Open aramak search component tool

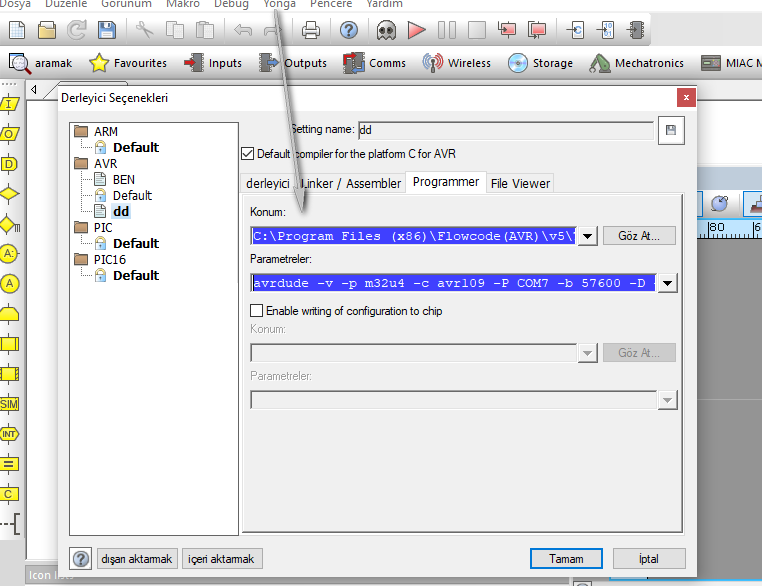pyautogui.click(x=41, y=63)
